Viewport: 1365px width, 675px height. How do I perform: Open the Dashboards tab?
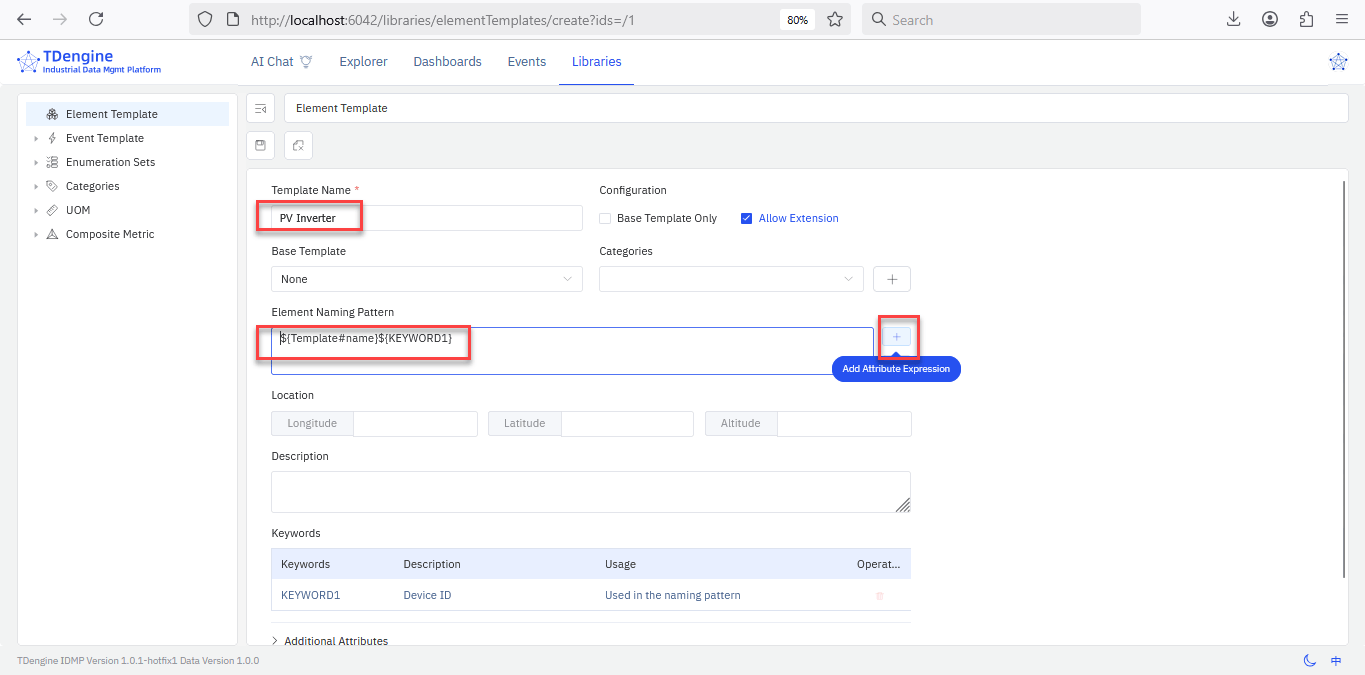(x=447, y=62)
